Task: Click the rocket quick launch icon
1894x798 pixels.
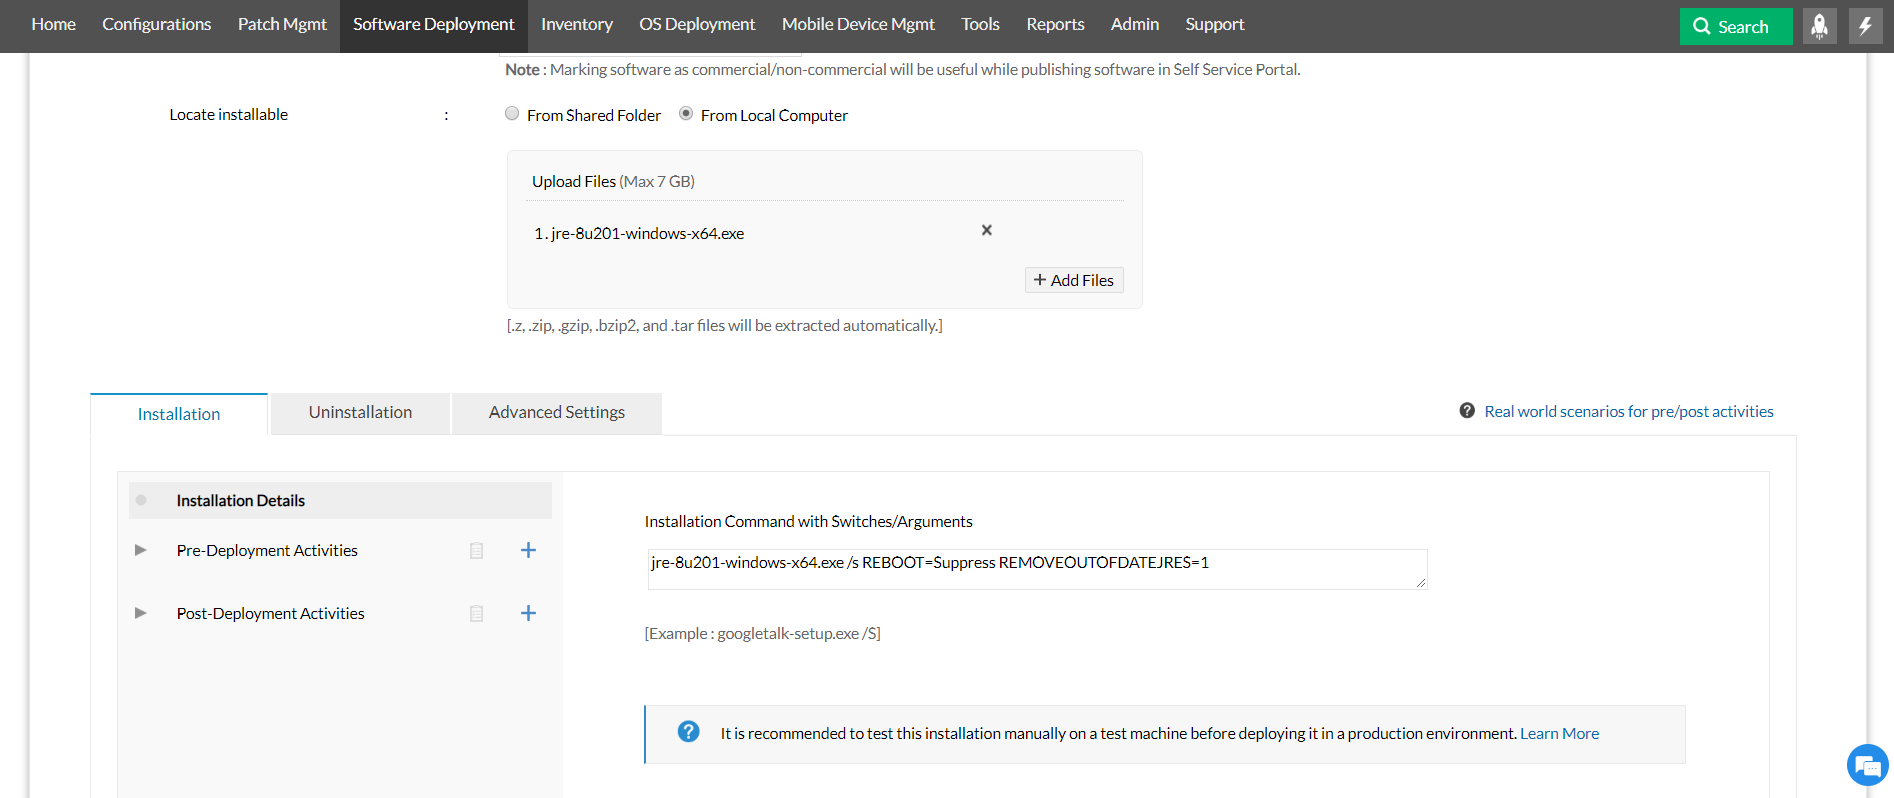Action: (x=1819, y=26)
